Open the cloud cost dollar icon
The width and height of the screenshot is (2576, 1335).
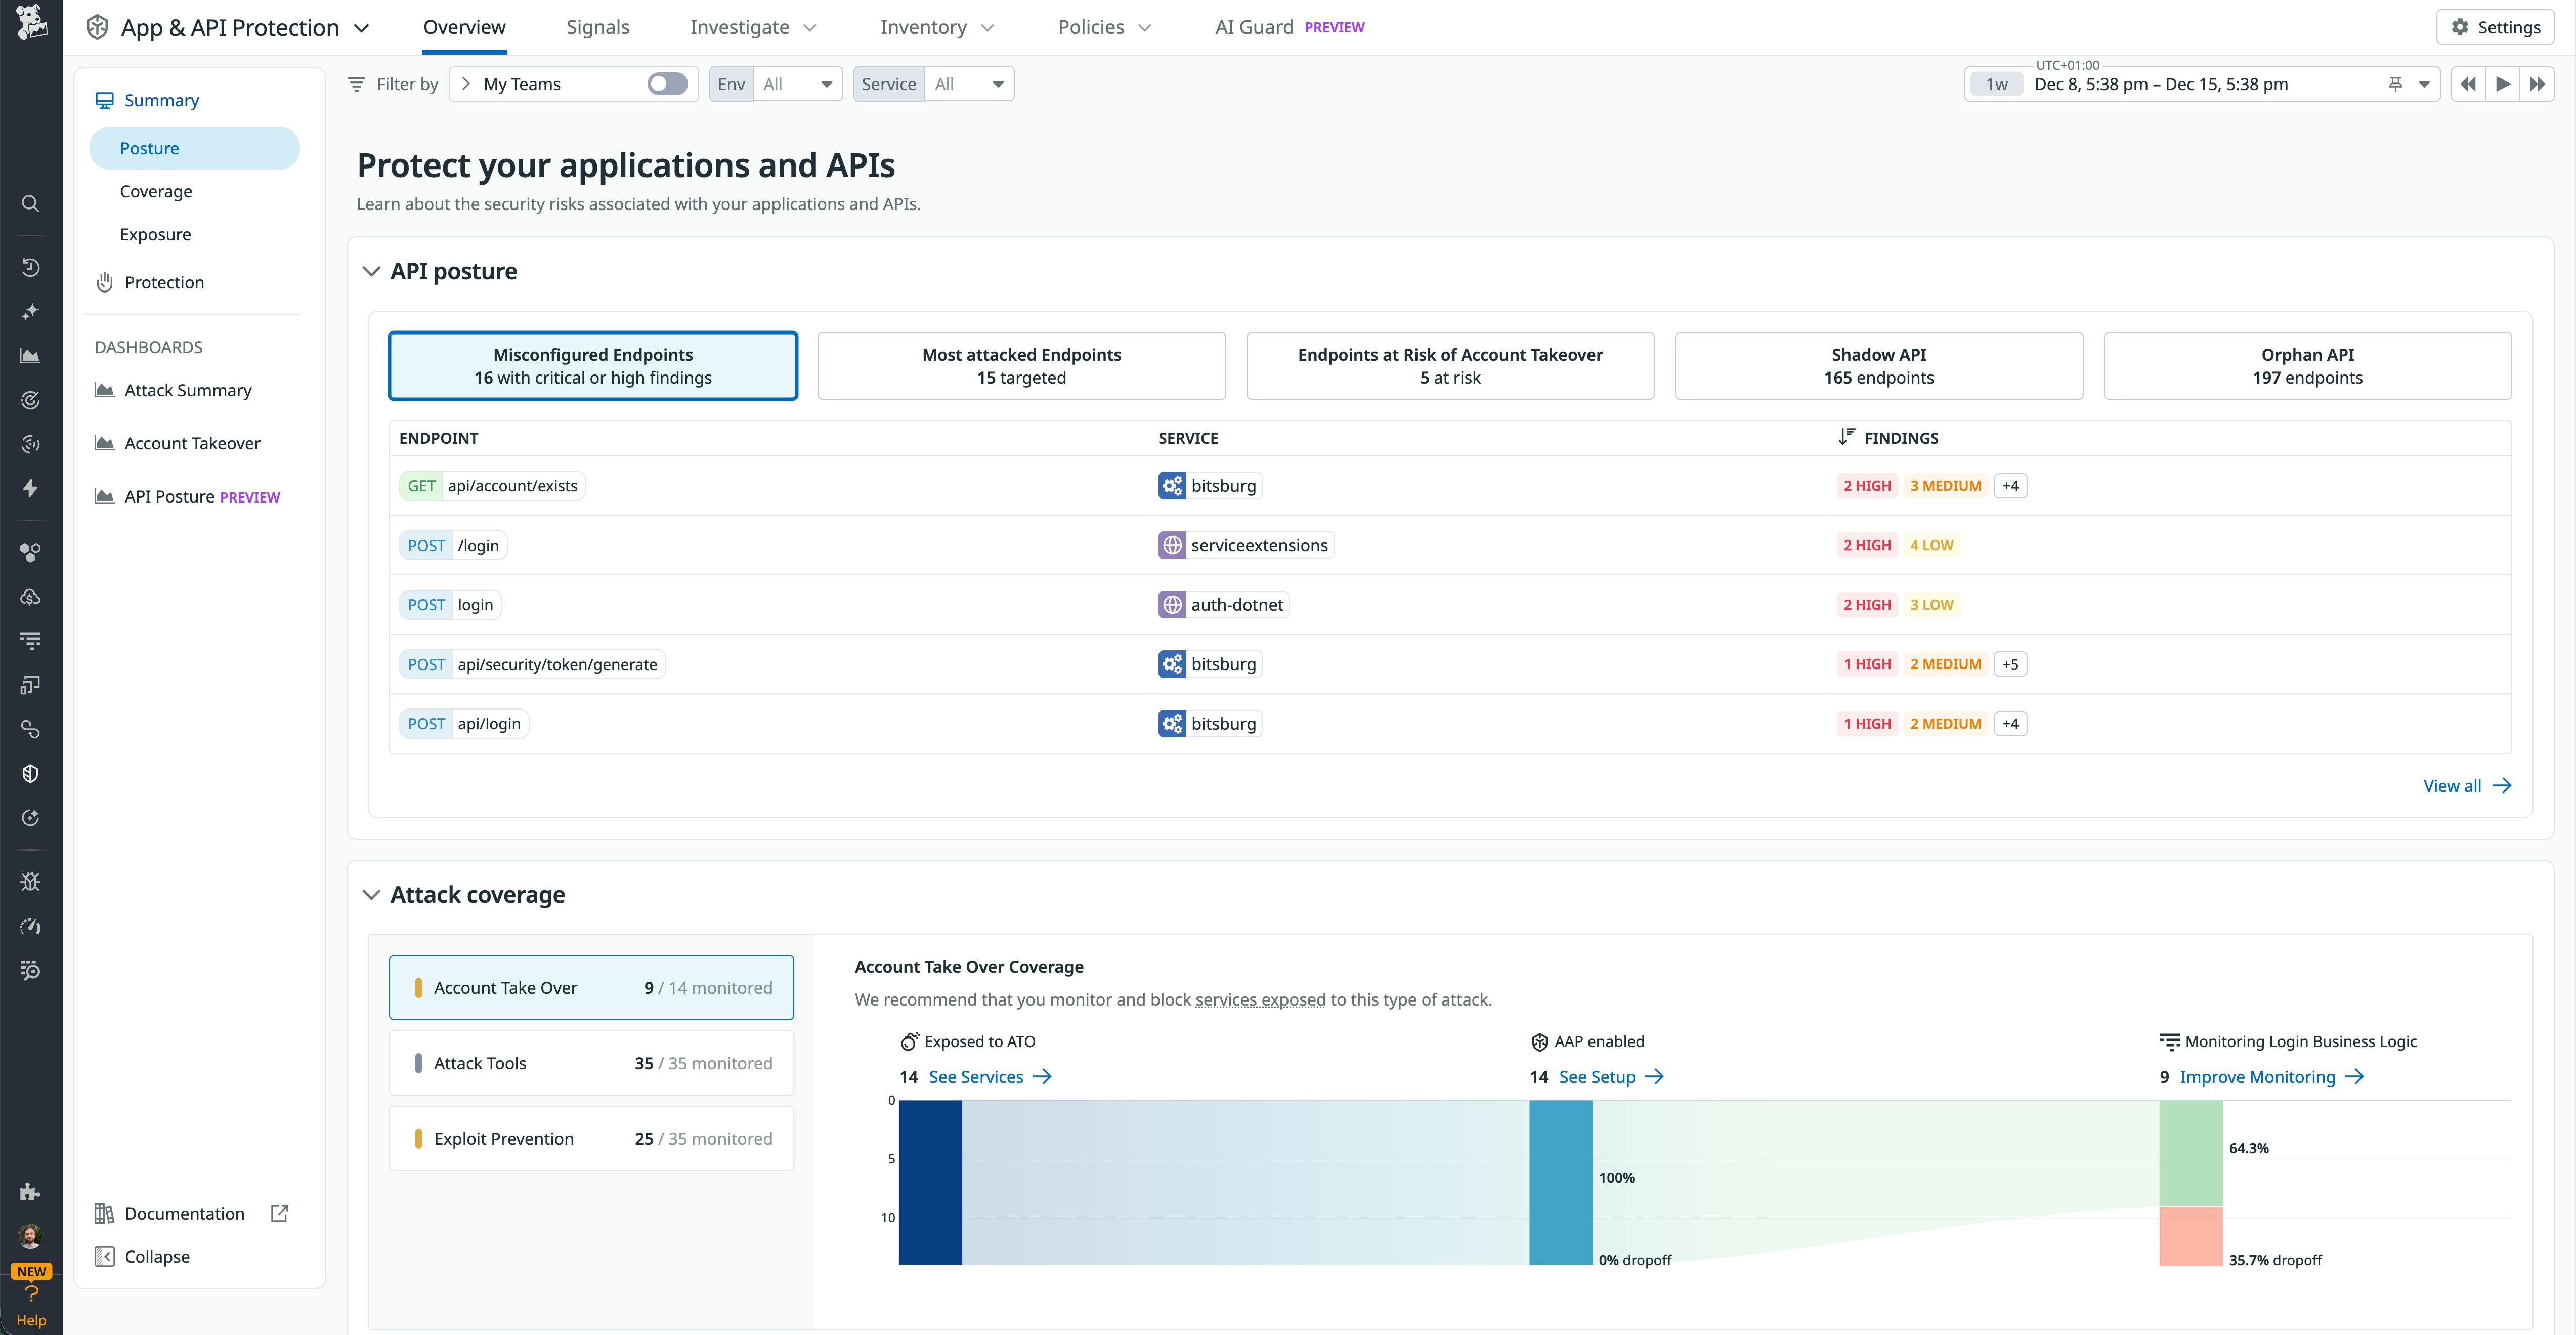click(x=30, y=597)
